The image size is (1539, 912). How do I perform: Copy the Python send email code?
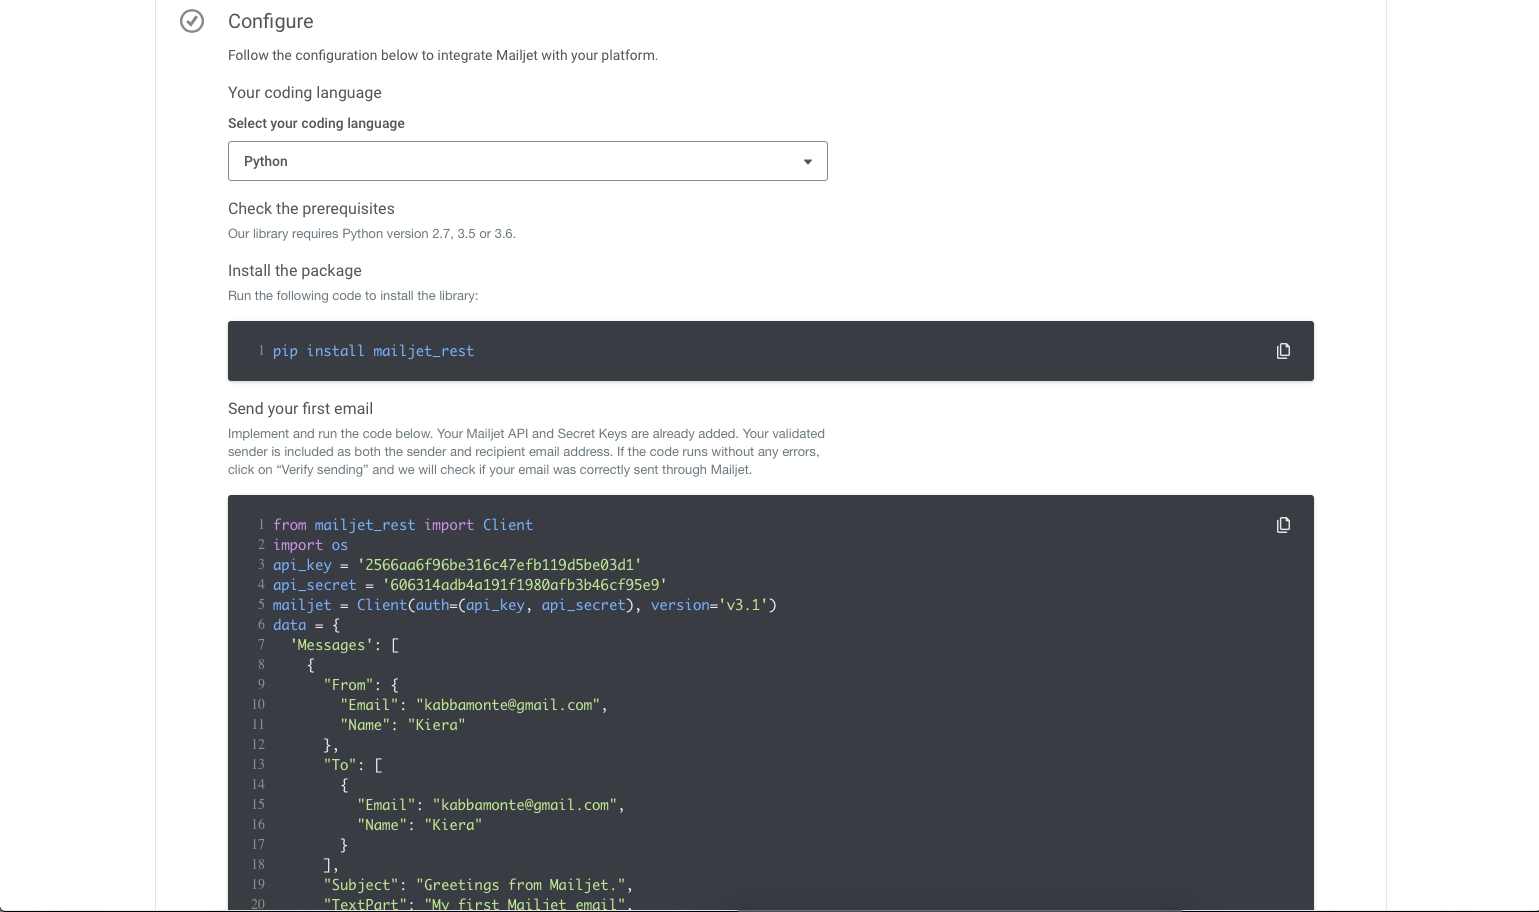(1283, 525)
